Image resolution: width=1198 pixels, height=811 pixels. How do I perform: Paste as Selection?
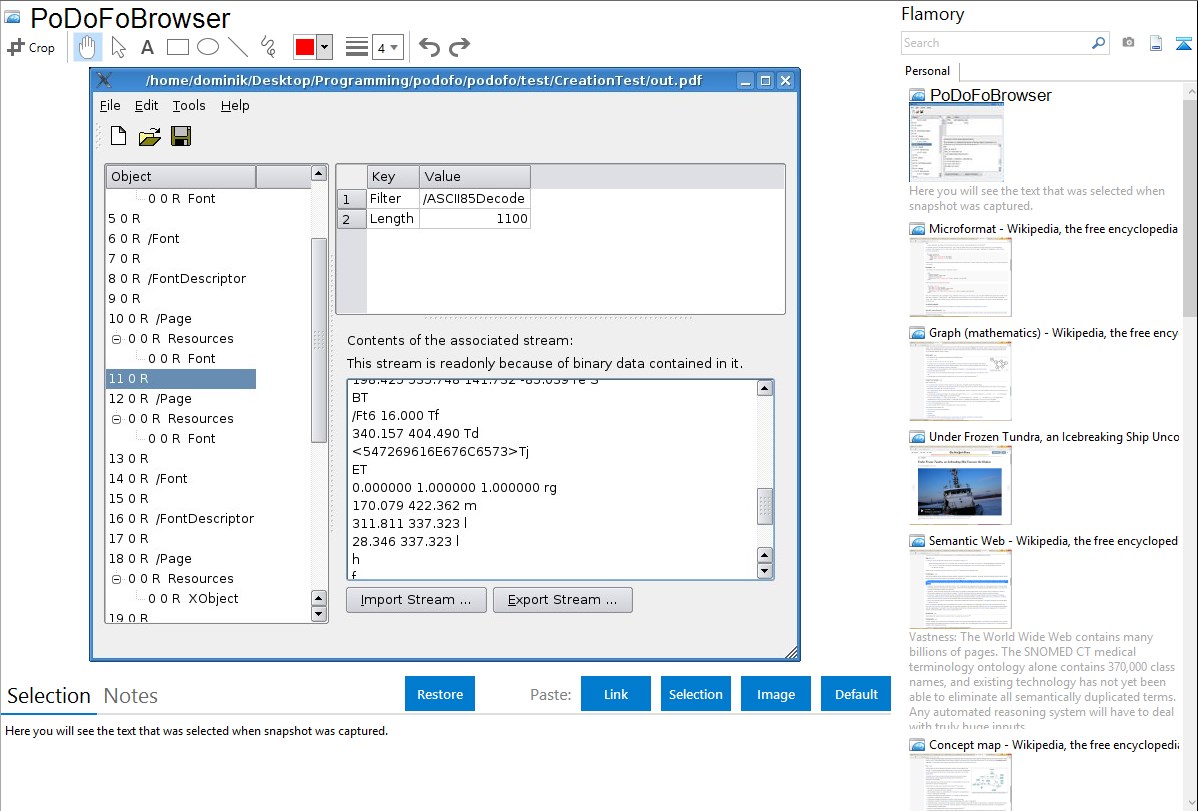point(695,694)
